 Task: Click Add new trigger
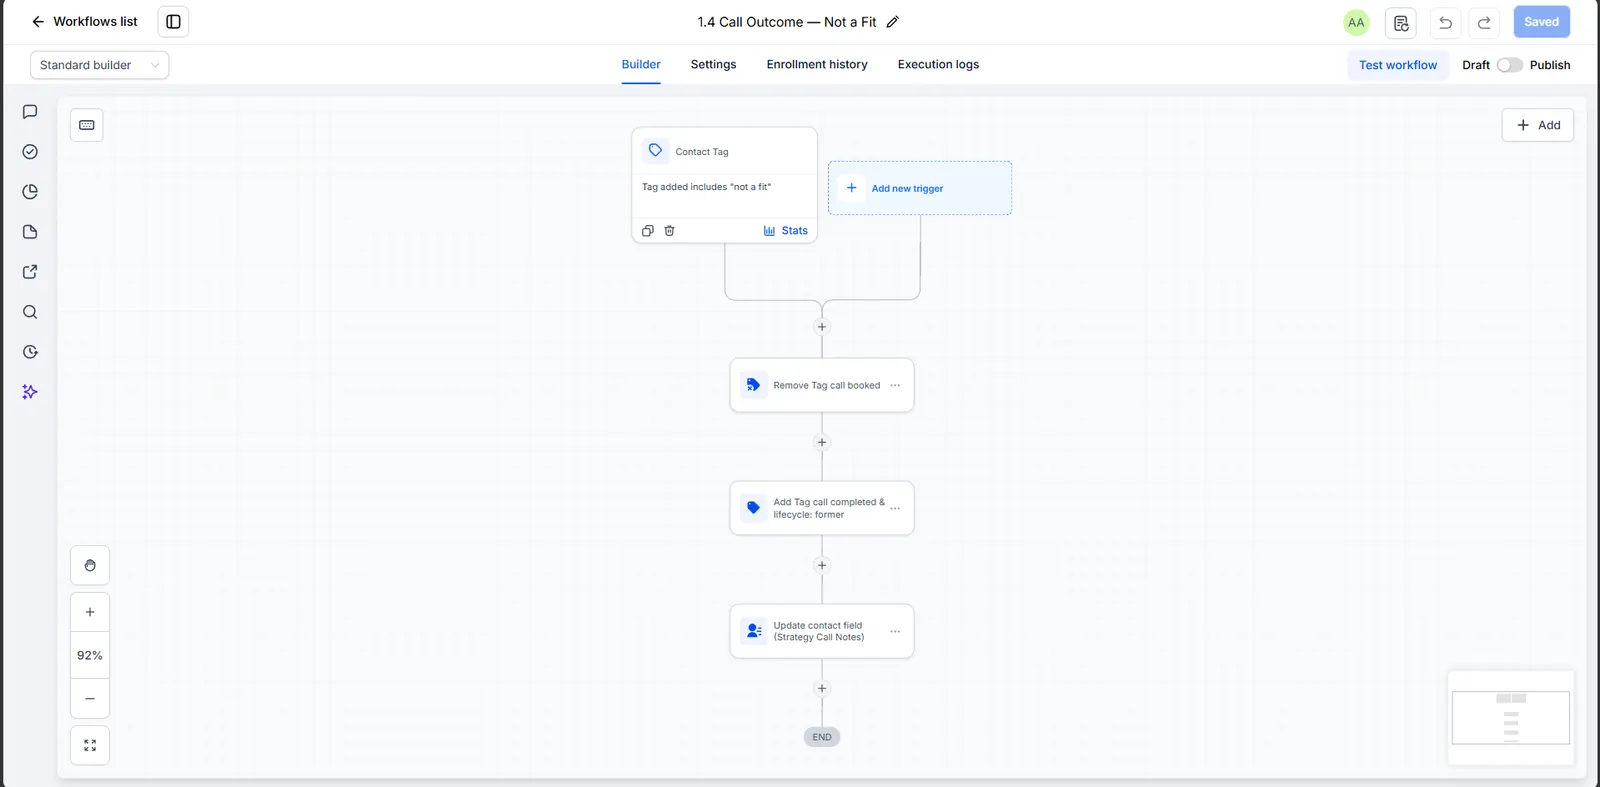[x=920, y=188]
